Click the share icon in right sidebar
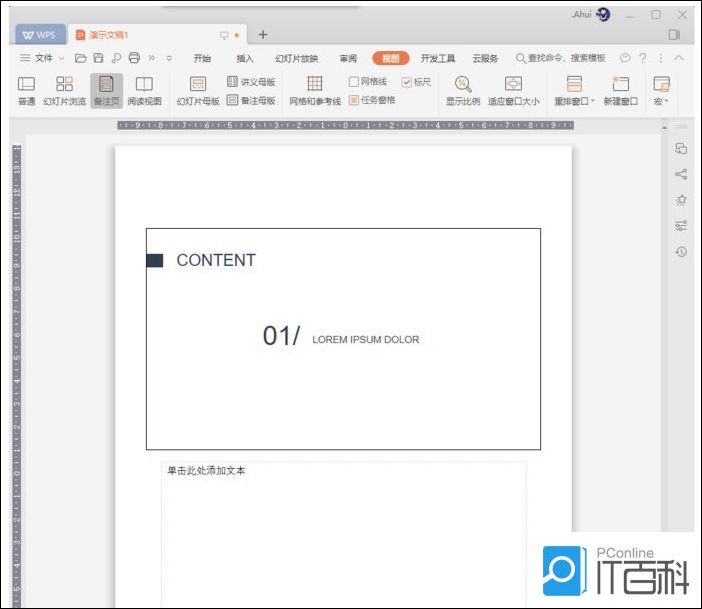 coord(681,174)
